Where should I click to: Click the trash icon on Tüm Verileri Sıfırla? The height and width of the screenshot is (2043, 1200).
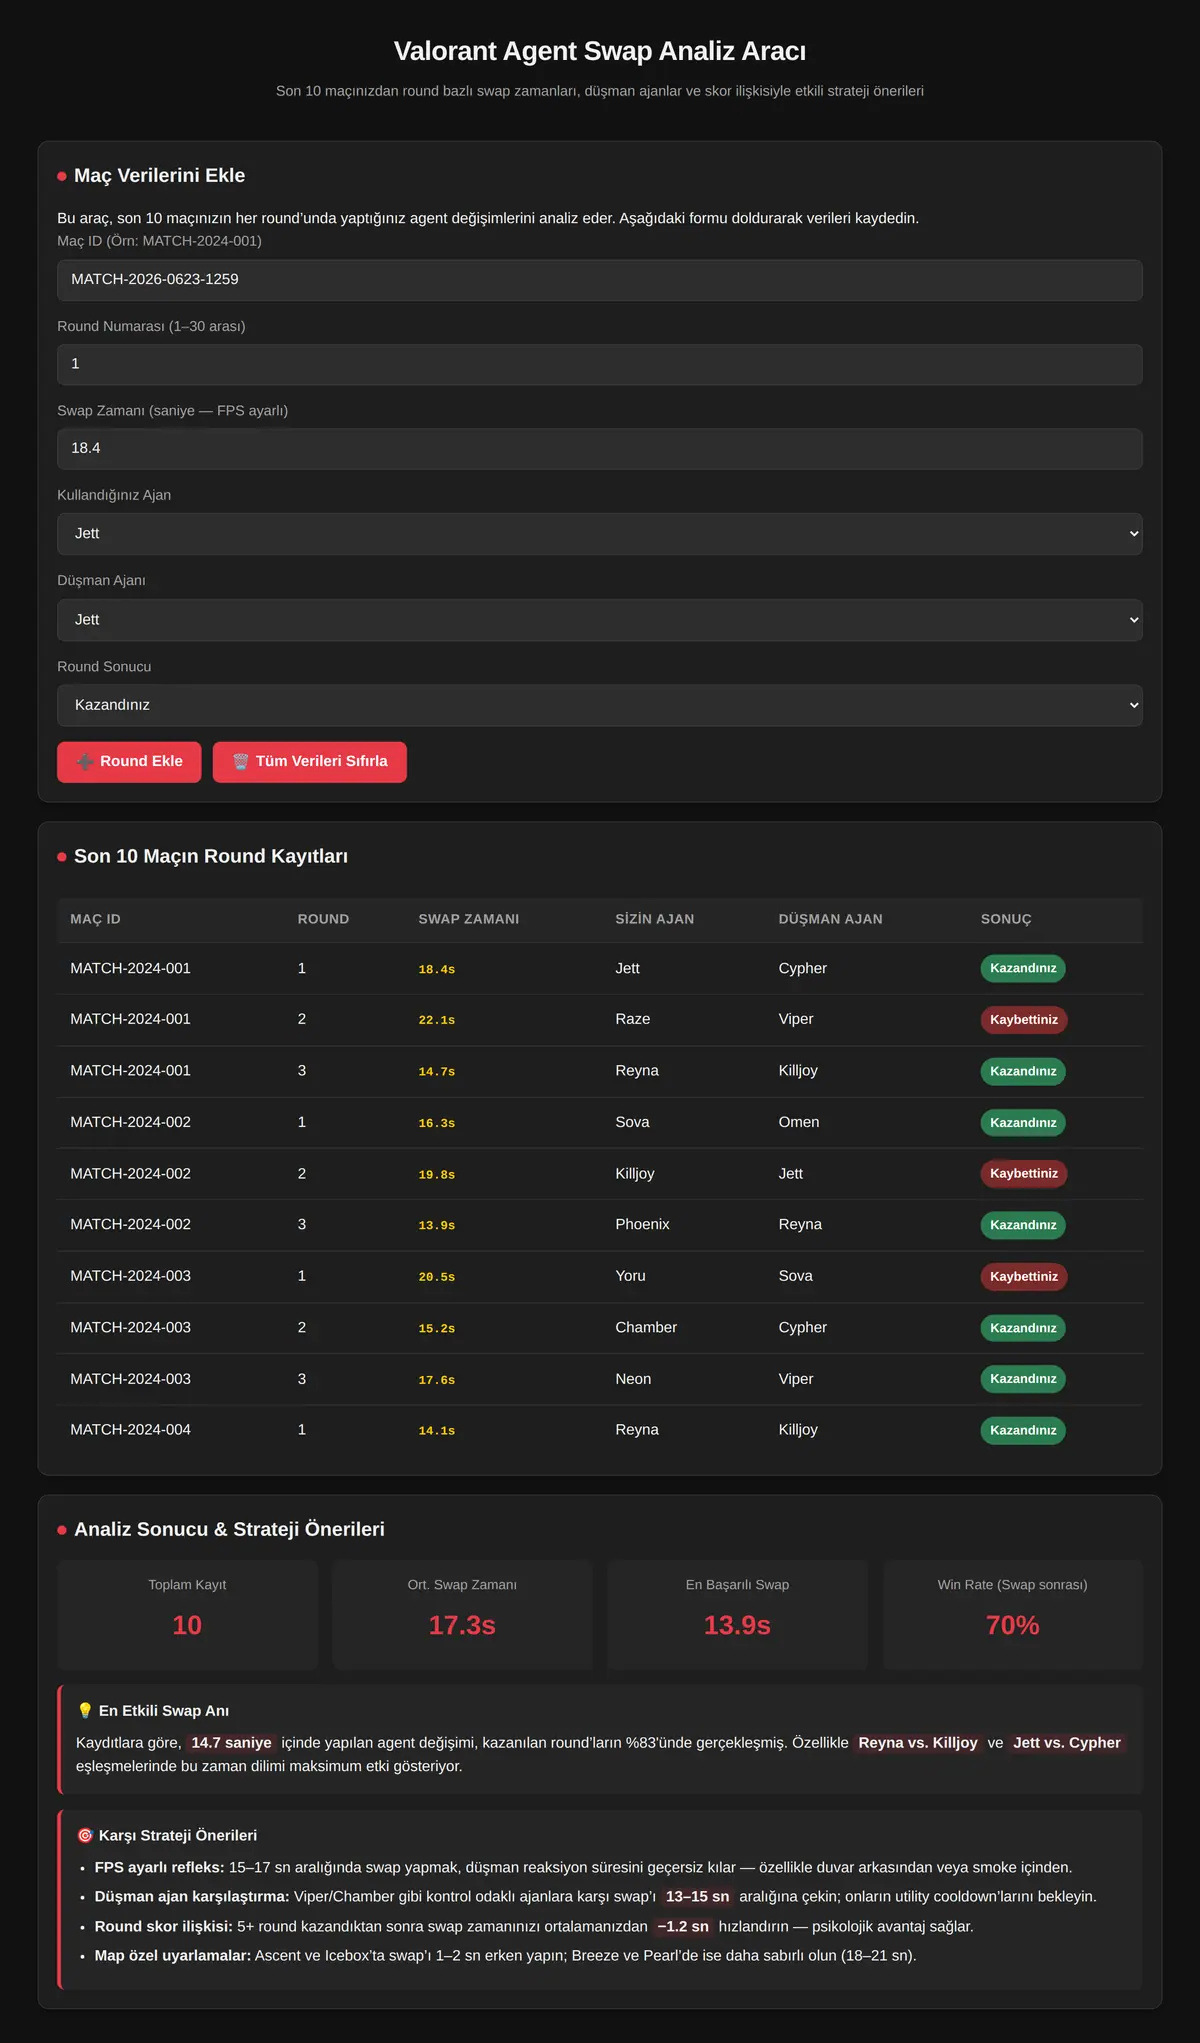[240, 762]
